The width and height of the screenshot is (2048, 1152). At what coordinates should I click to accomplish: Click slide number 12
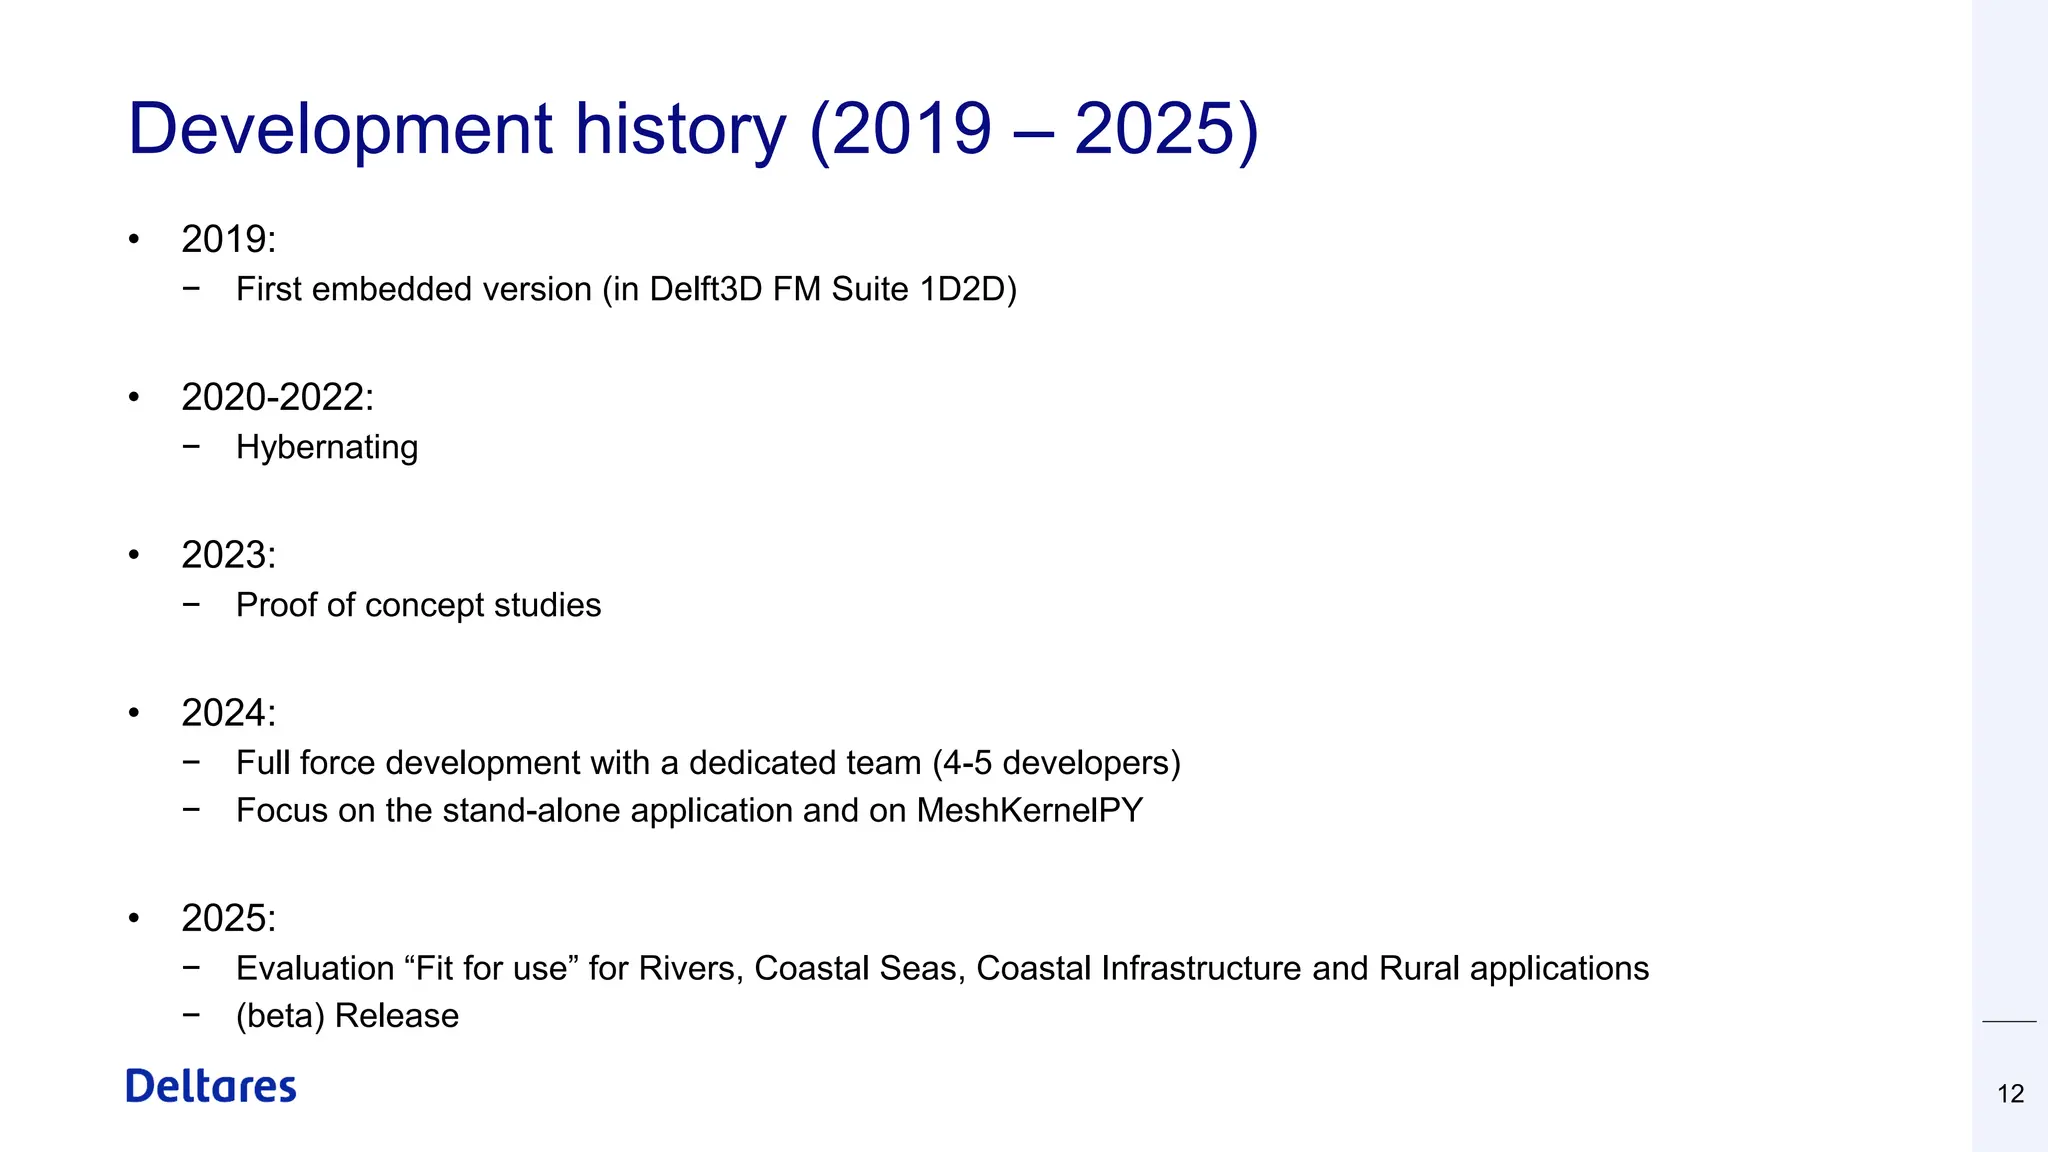click(x=2010, y=1094)
